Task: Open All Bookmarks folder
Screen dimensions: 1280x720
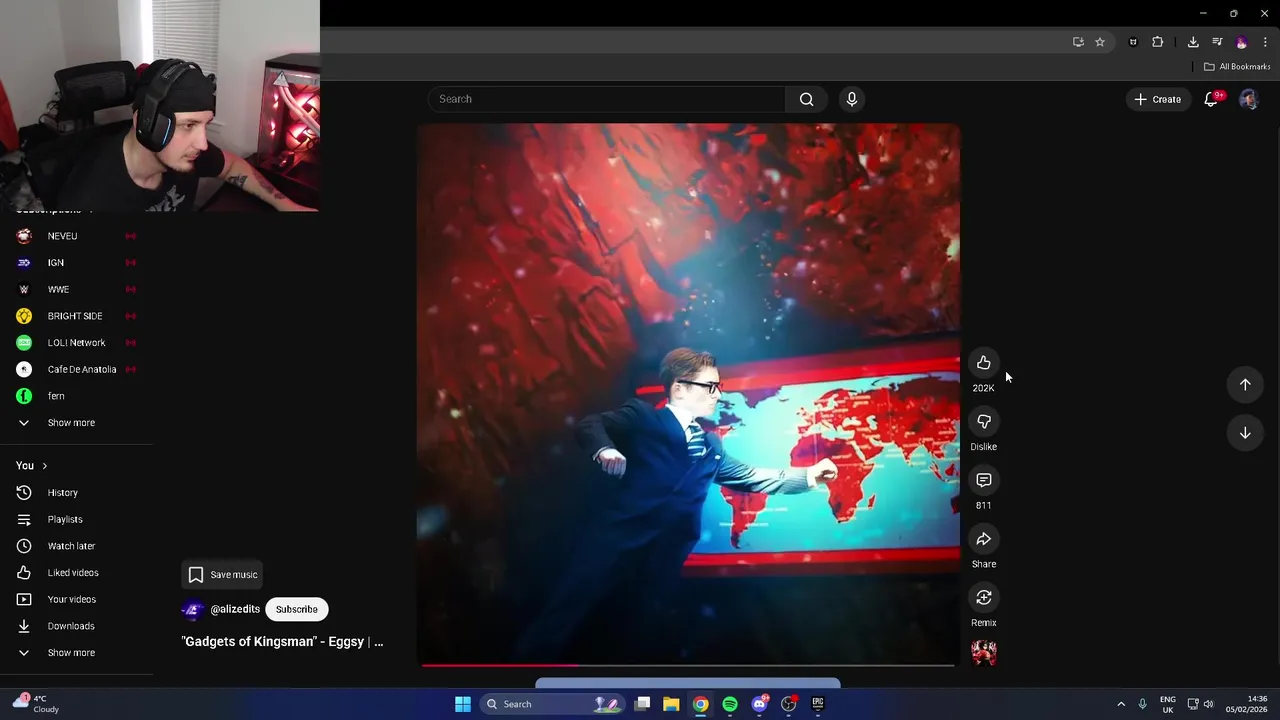Action: coord(1237,67)
